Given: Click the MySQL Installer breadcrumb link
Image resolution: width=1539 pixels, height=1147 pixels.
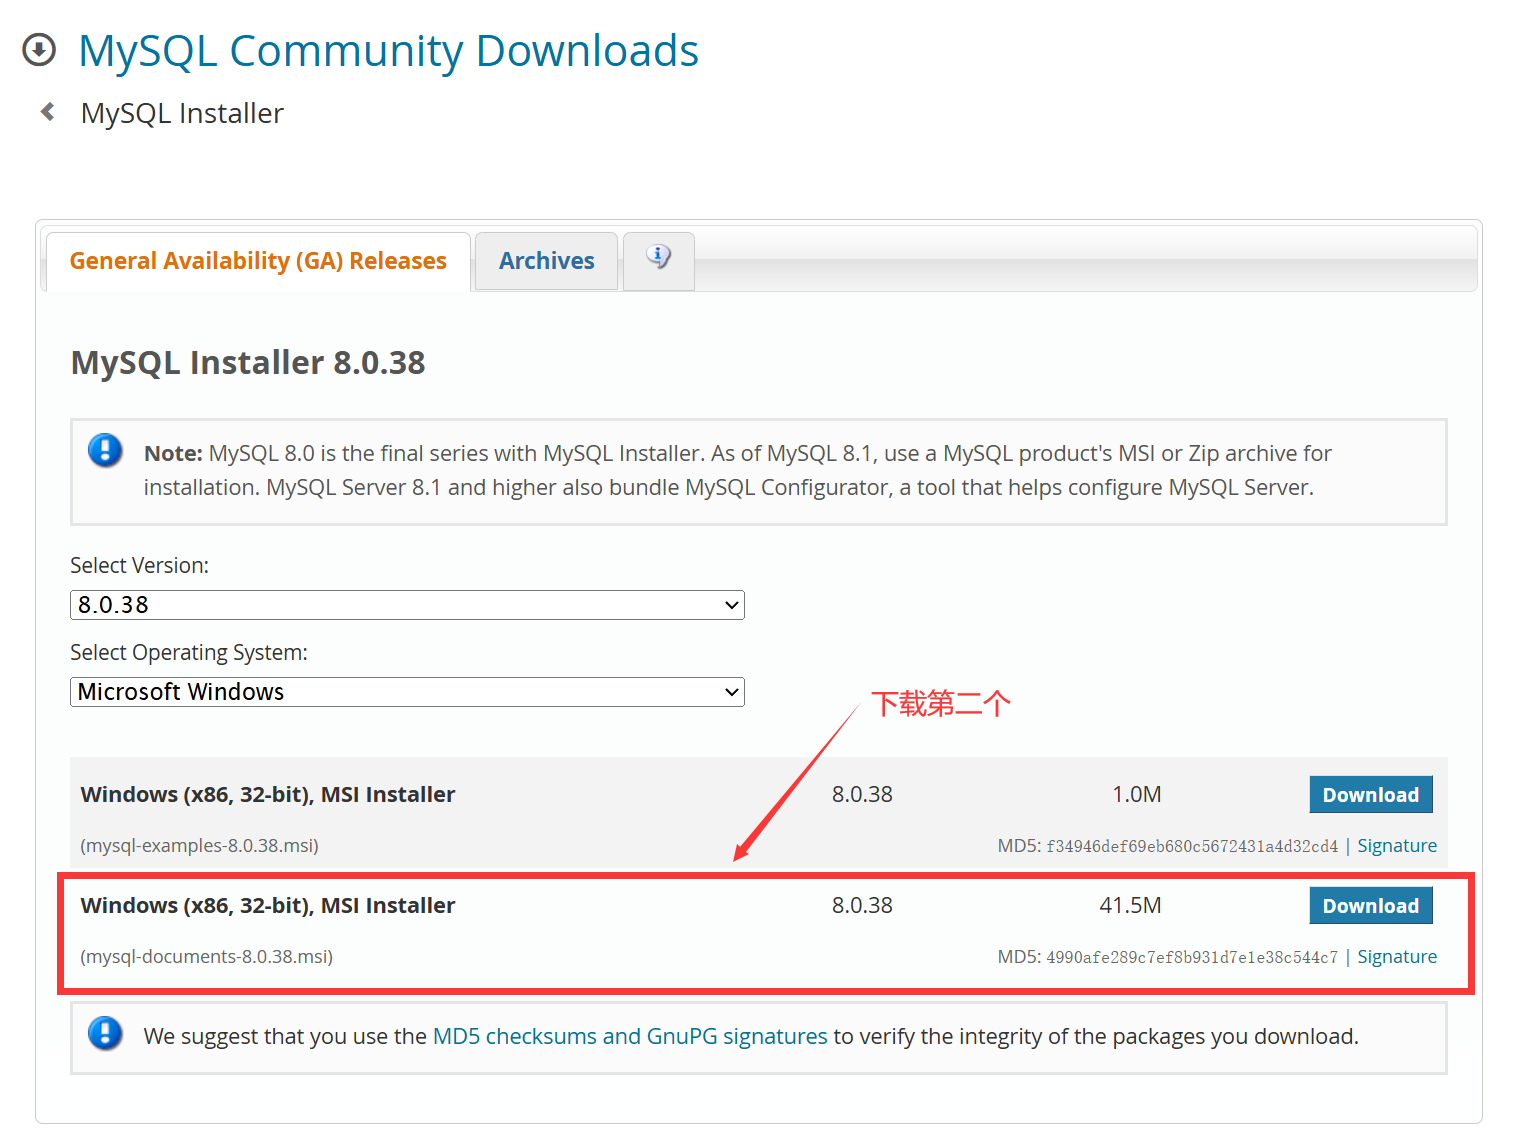Looking at the screenshot, I should pos(182,113).
